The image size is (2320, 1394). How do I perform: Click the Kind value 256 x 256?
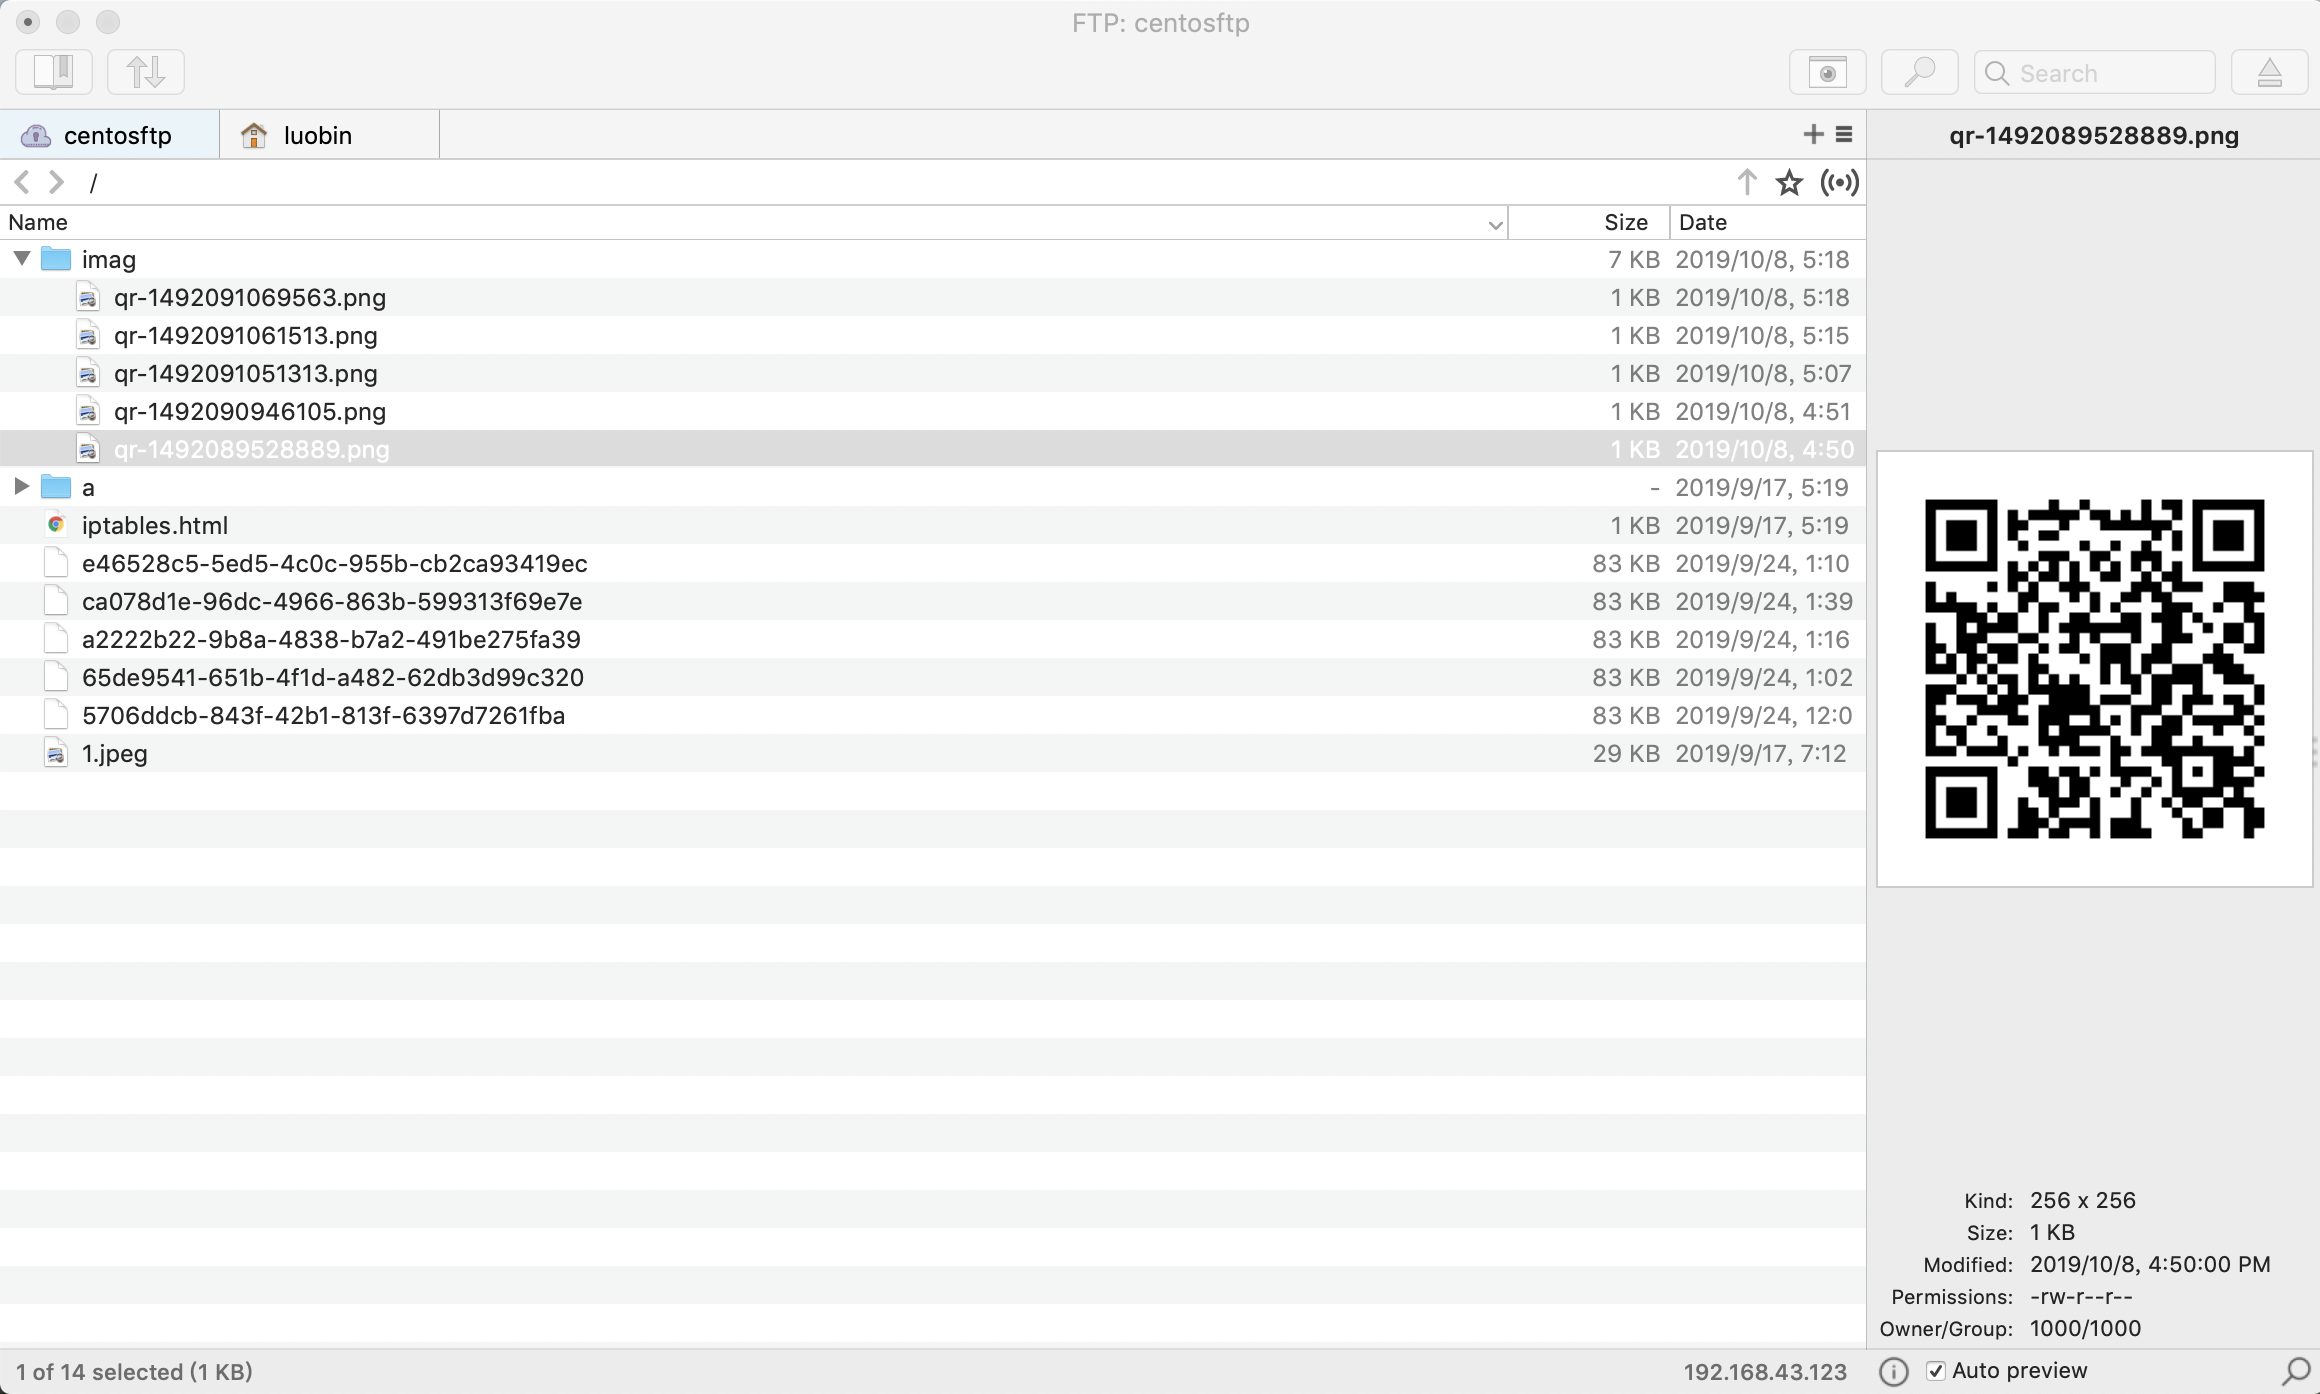click(2083, 1200)
